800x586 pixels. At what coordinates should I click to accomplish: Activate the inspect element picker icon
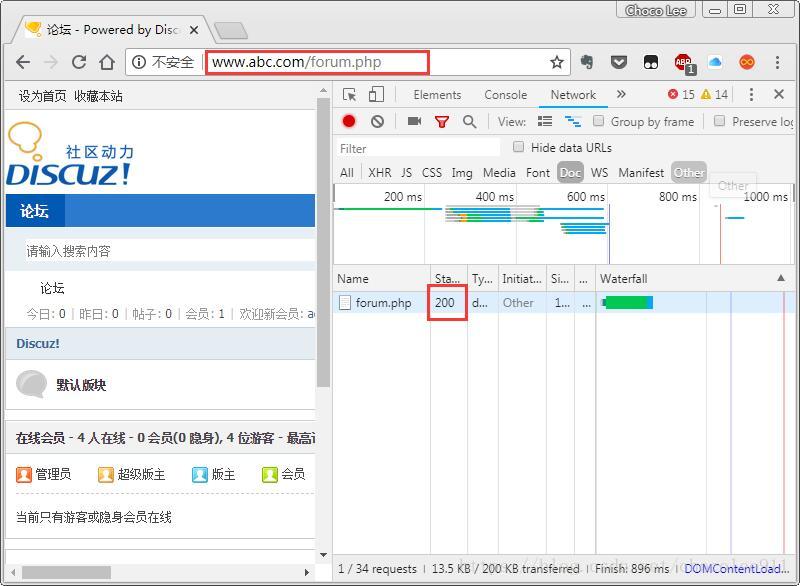[x=349, y=94]
